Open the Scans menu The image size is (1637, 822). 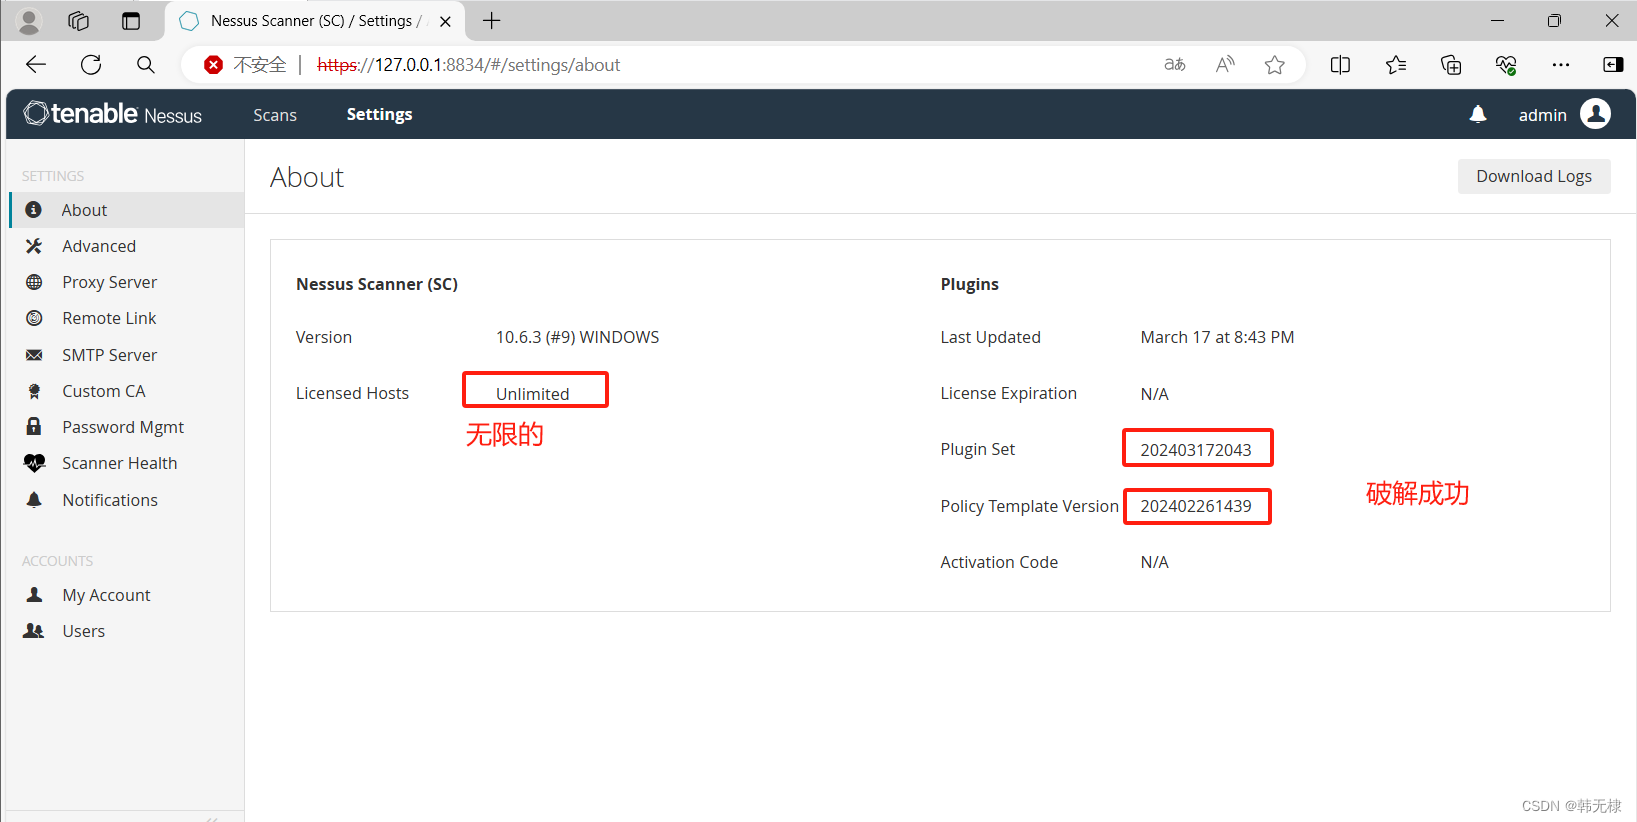coord(275,115)
